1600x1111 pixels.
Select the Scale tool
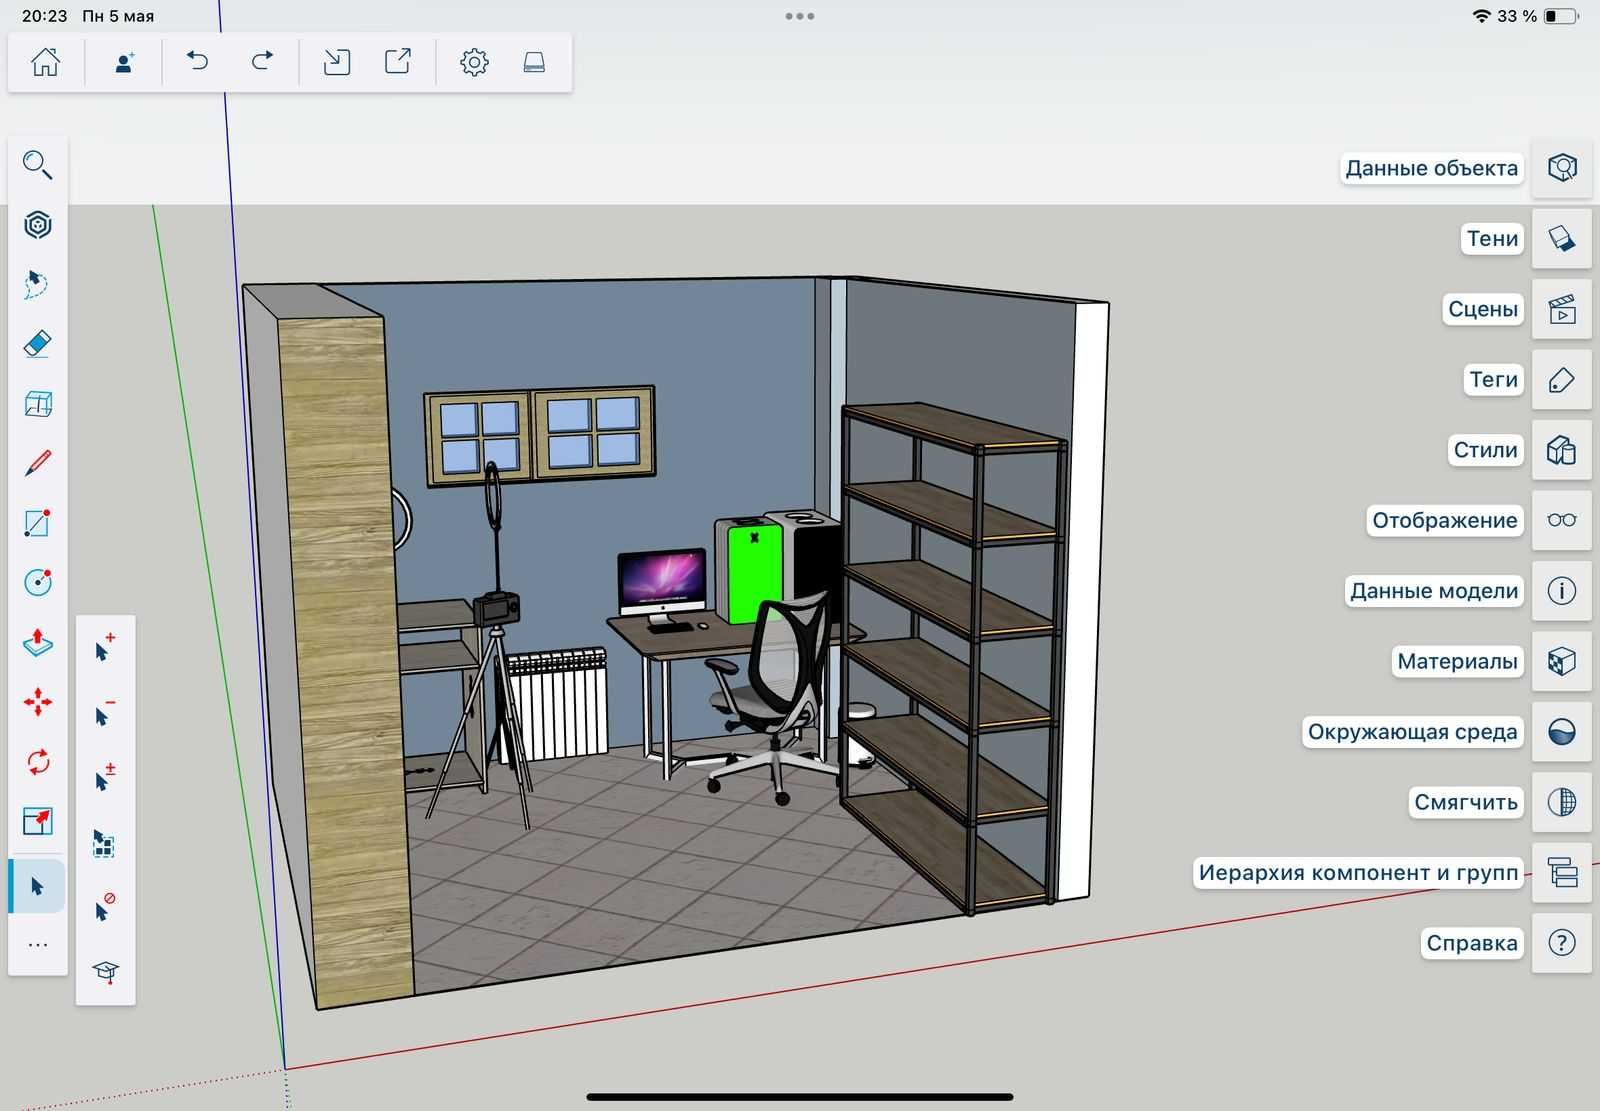pyautogui.click(x=38, y=821)
